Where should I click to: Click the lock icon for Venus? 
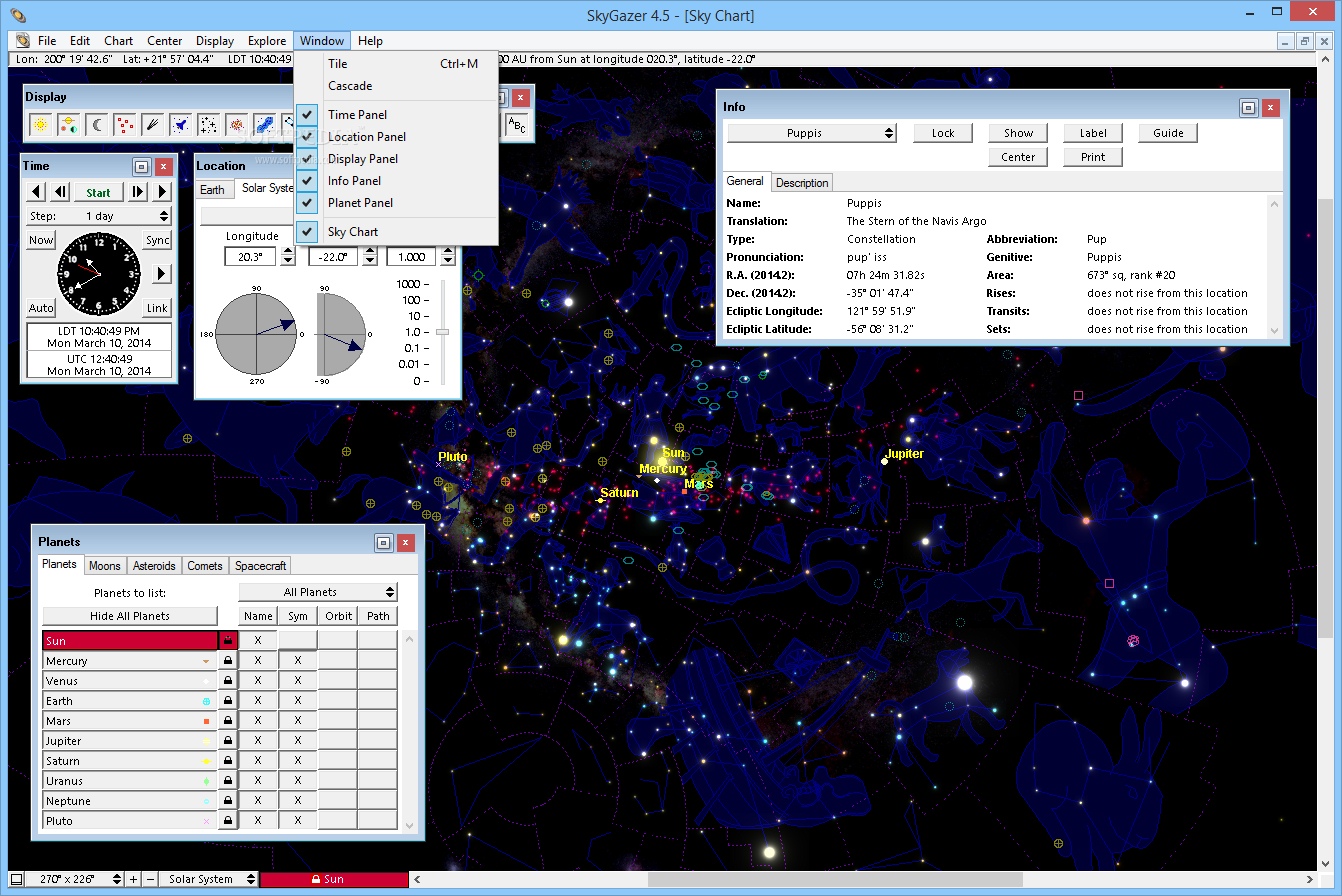click(x=228, y=681)
